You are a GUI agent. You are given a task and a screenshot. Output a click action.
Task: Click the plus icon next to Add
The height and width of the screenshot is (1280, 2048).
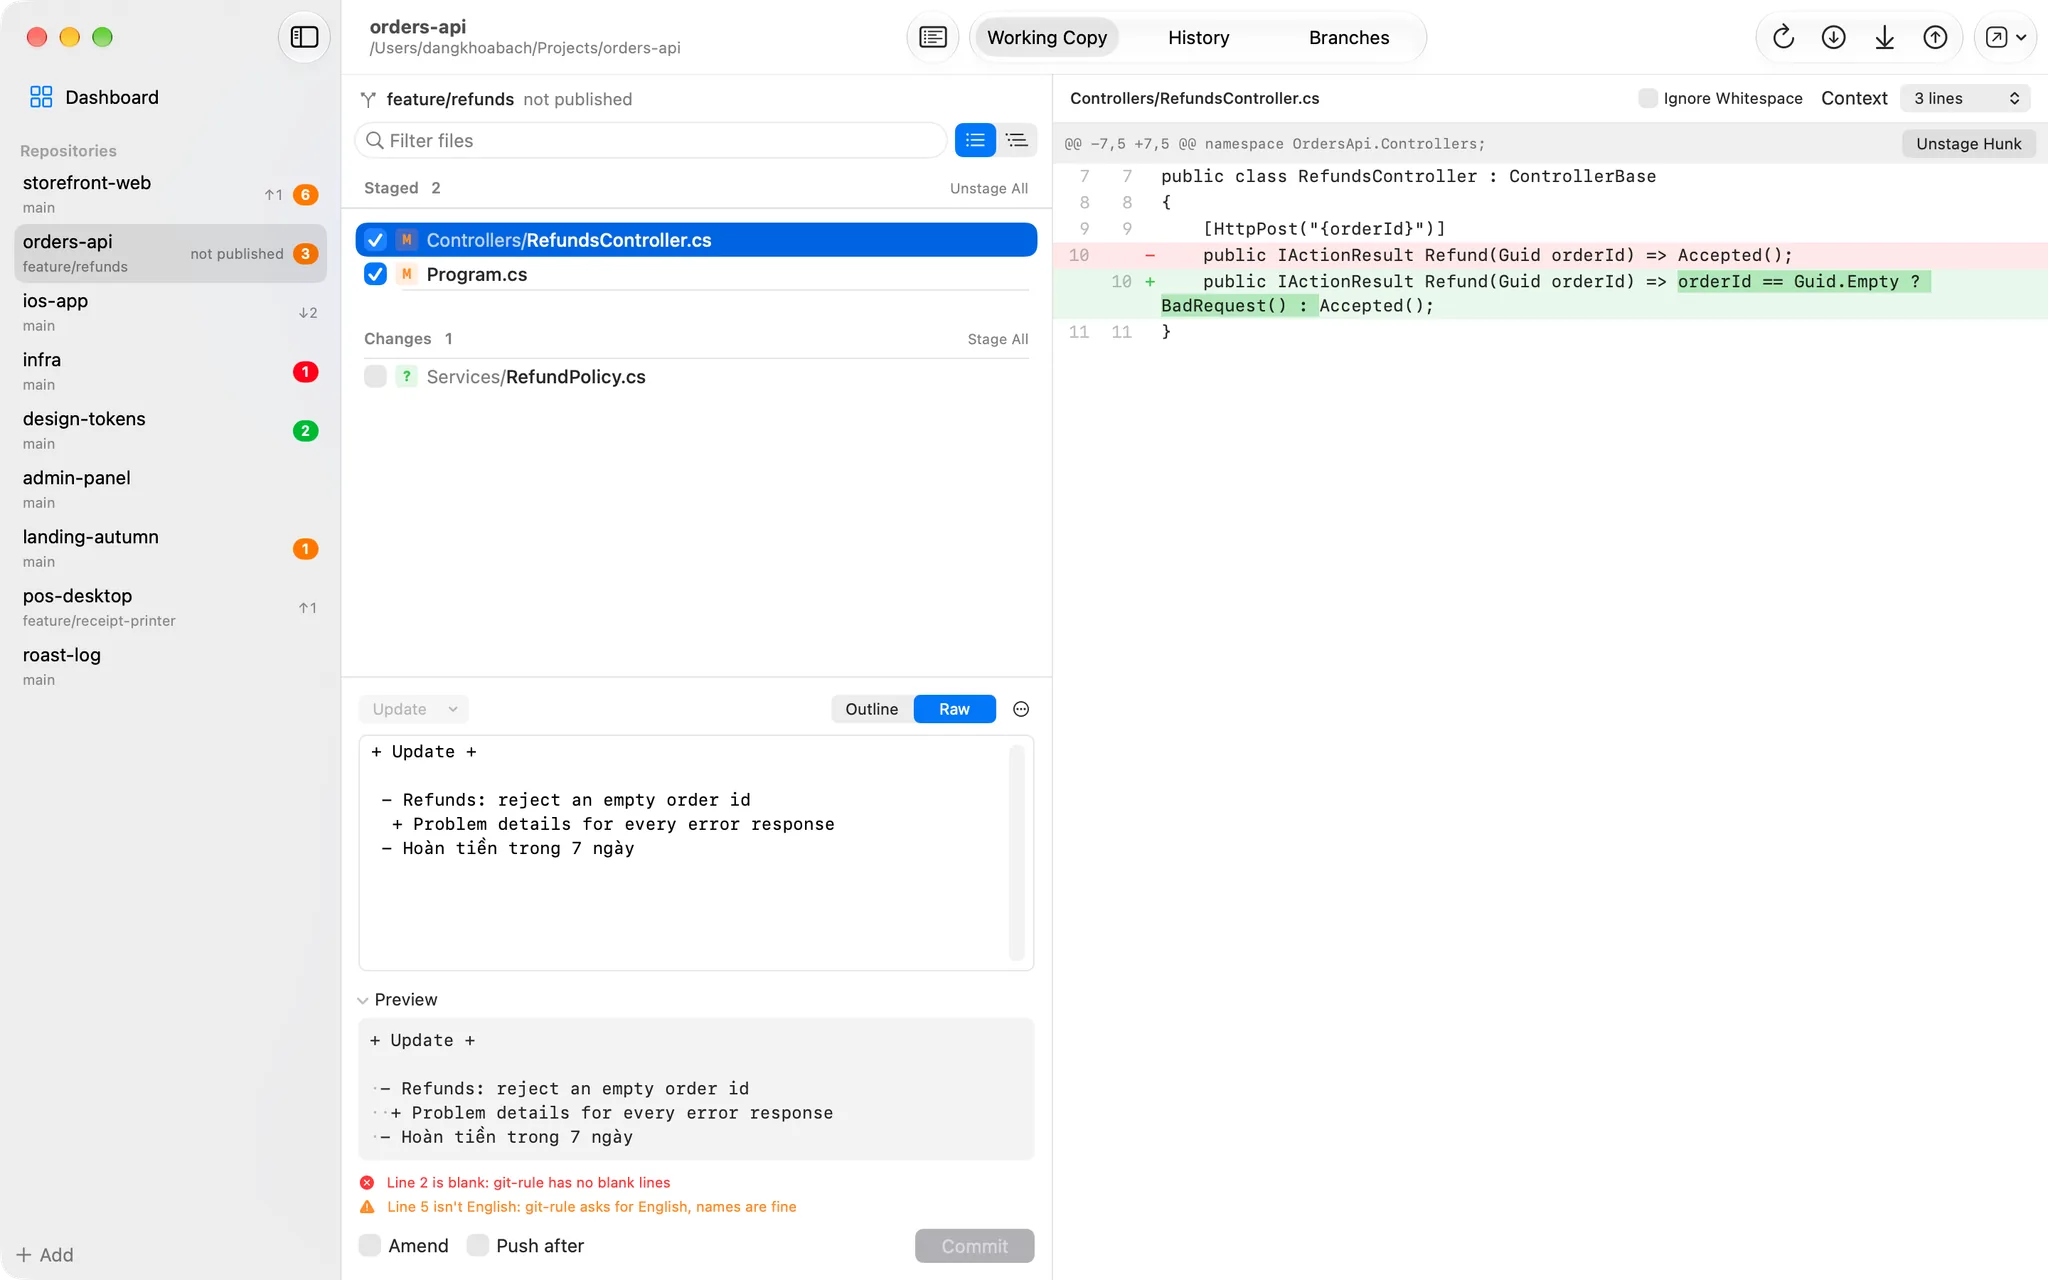pos(24,1254)
